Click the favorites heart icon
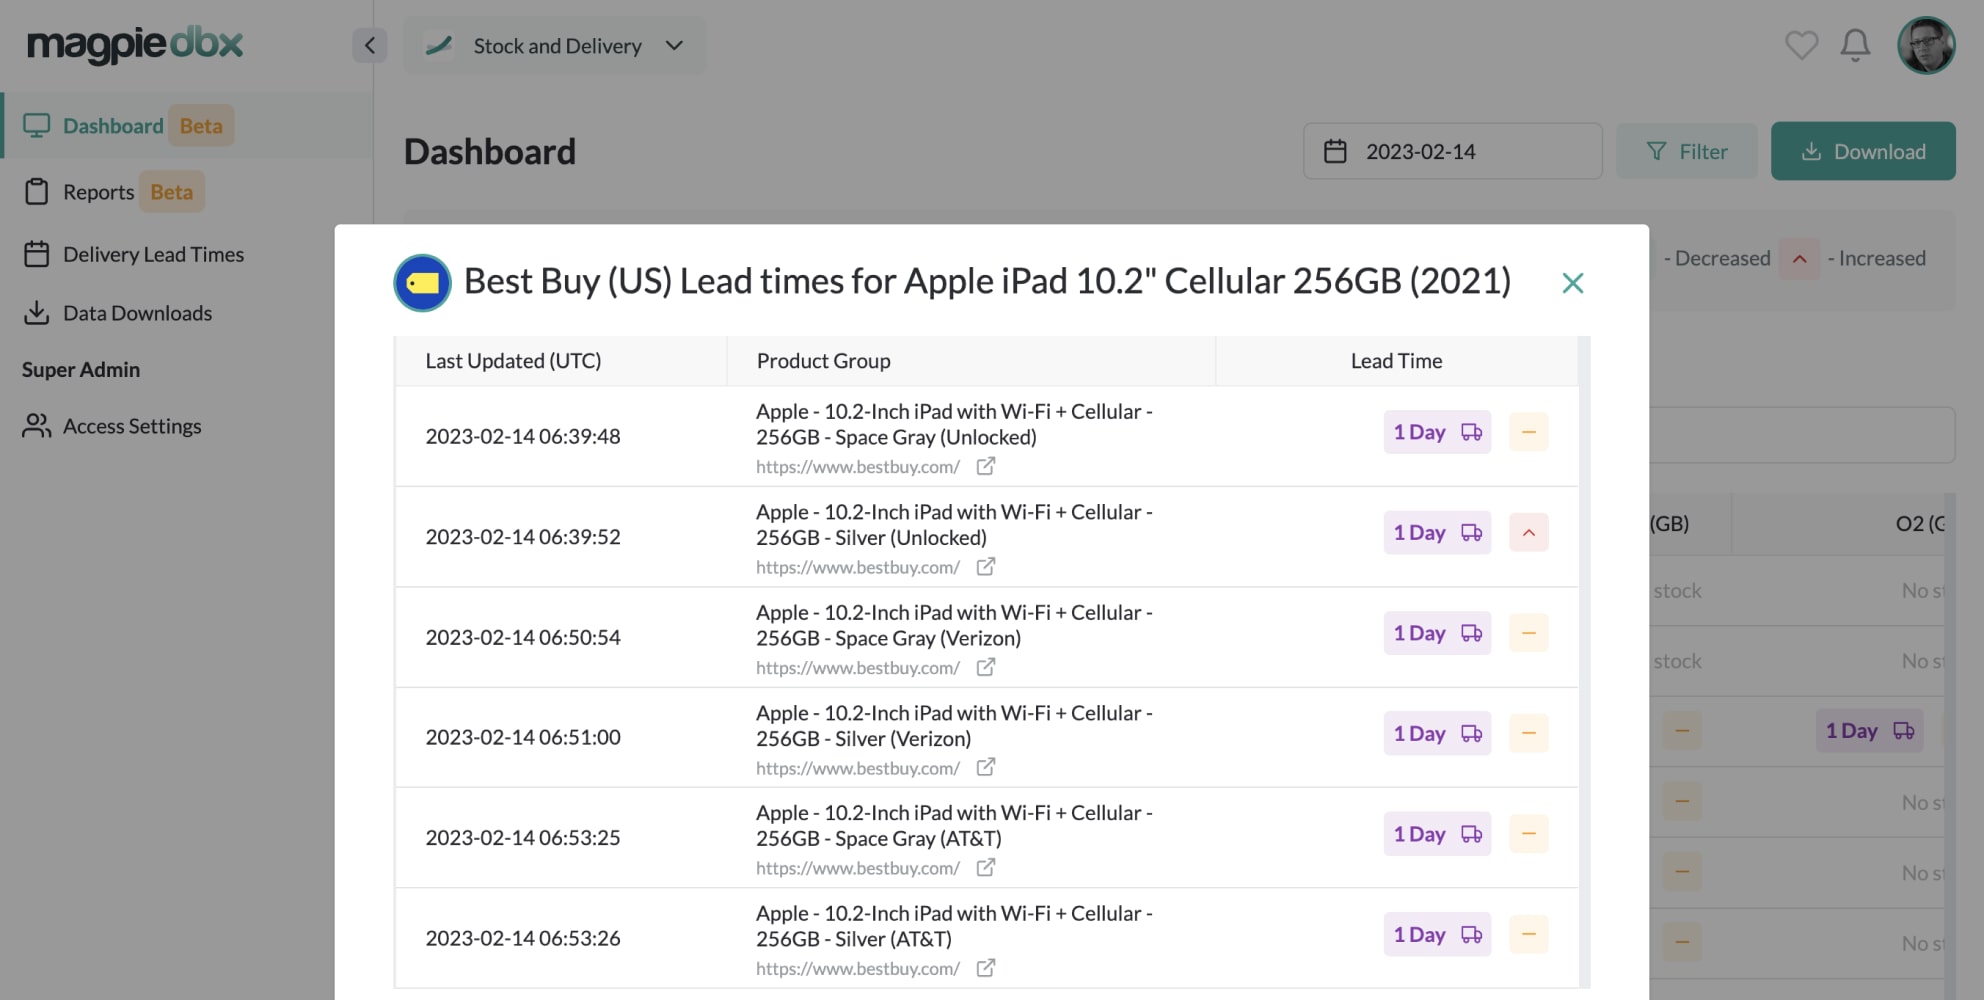 (1801, 45)
